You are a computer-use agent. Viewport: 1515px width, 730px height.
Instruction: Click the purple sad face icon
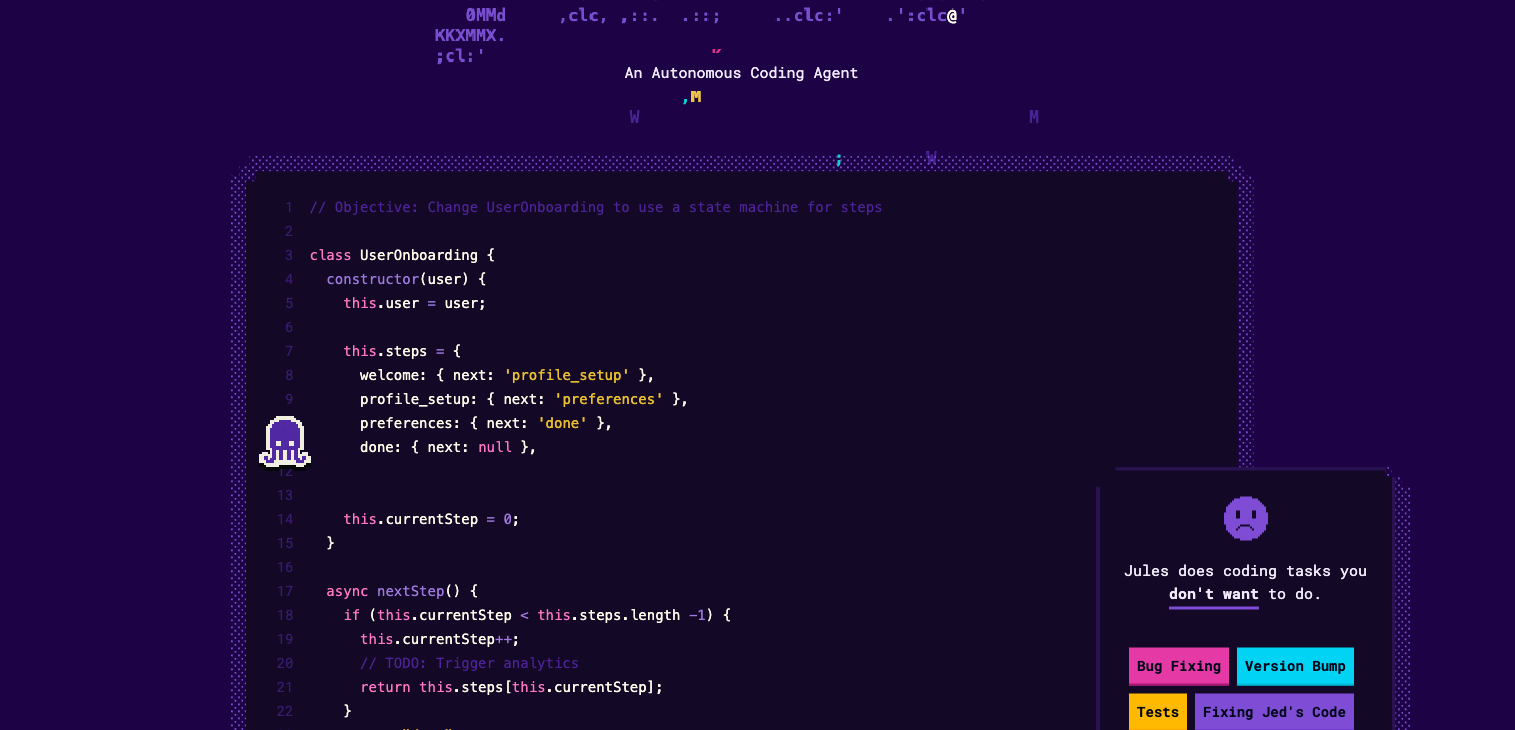tap(1245, 519)
